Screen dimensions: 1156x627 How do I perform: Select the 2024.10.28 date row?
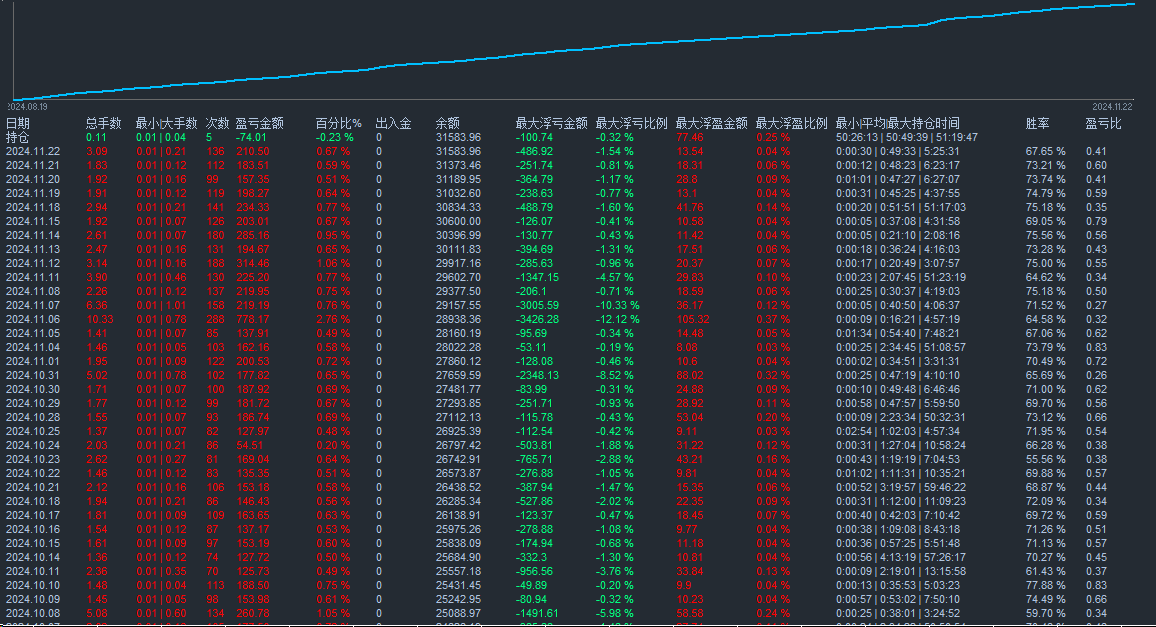point(33,418)
